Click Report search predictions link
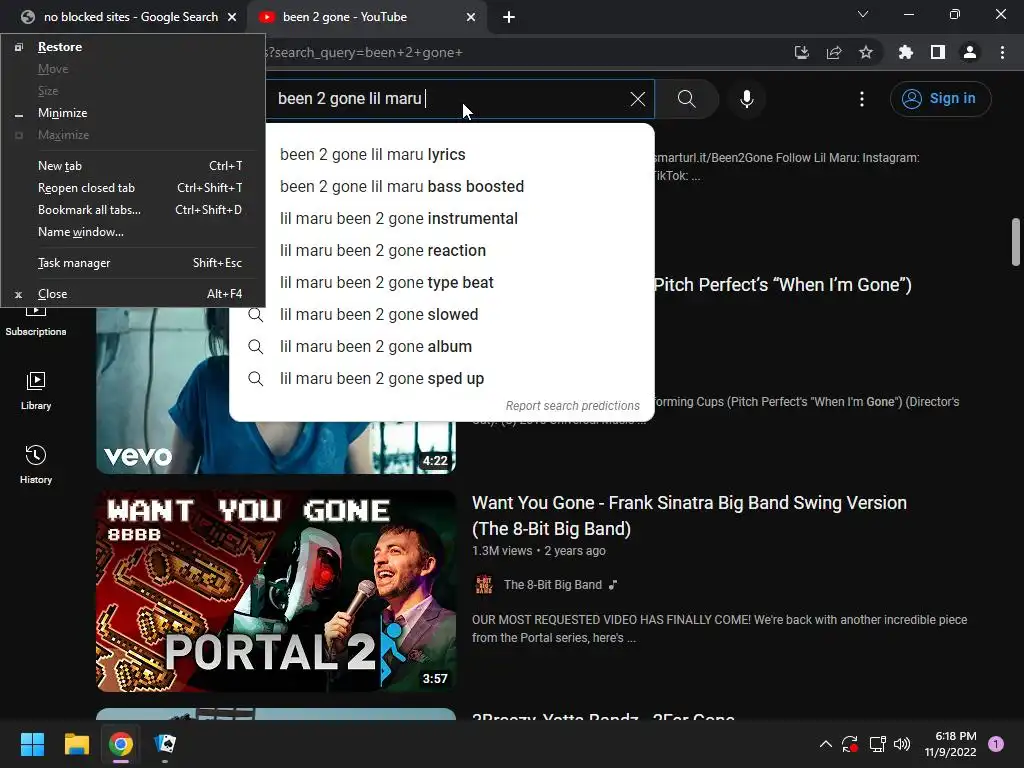This screenshot has height=768, width=1024. [x=573, y=406]
